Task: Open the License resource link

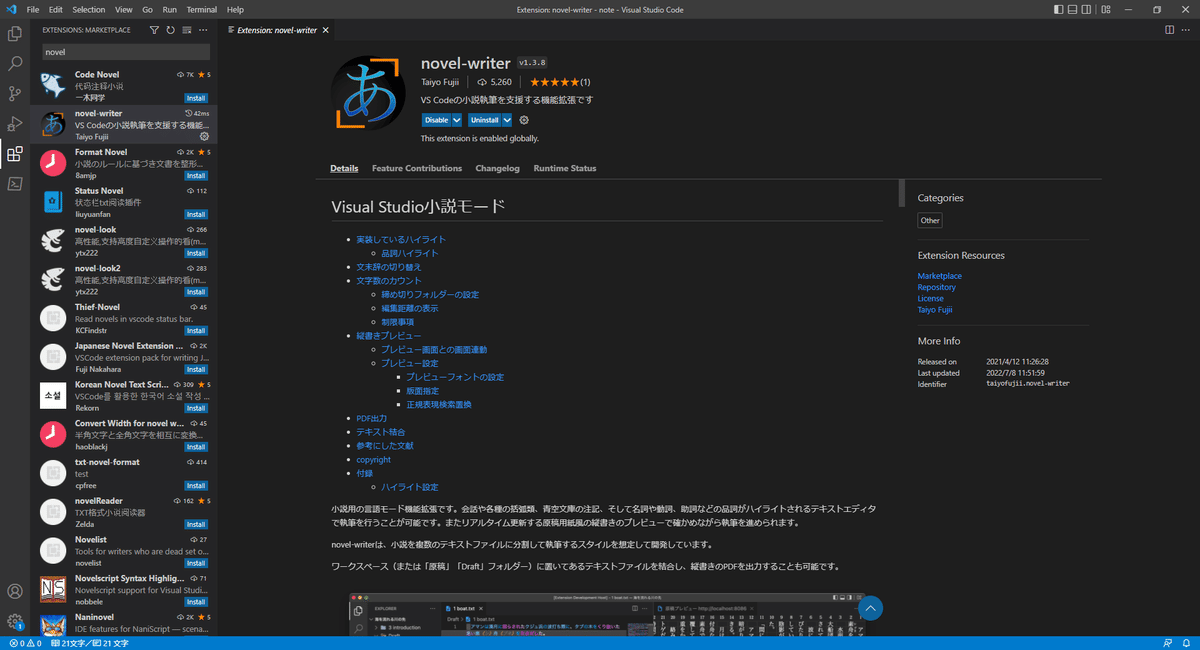Action: pos(931,298)
